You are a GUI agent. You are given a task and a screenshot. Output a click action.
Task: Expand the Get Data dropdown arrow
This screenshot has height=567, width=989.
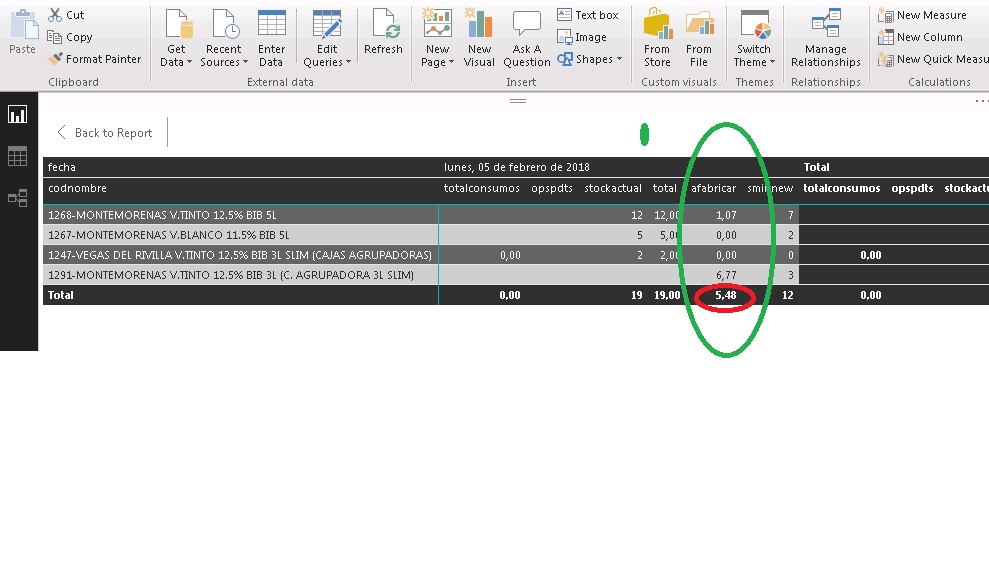[189, 62]
